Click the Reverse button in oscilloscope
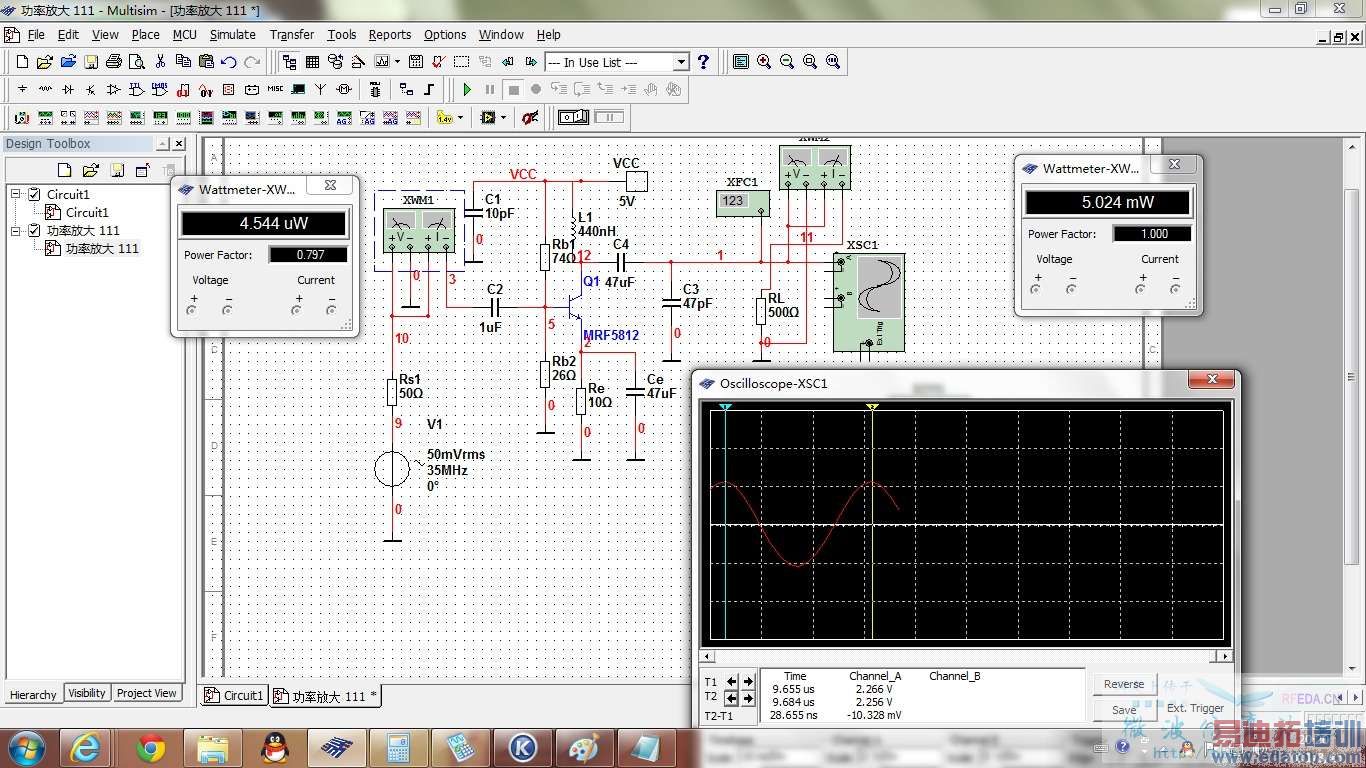The width and height of the screenshot is (1366, 768). pyautogui.click(x=1123, y=684)
